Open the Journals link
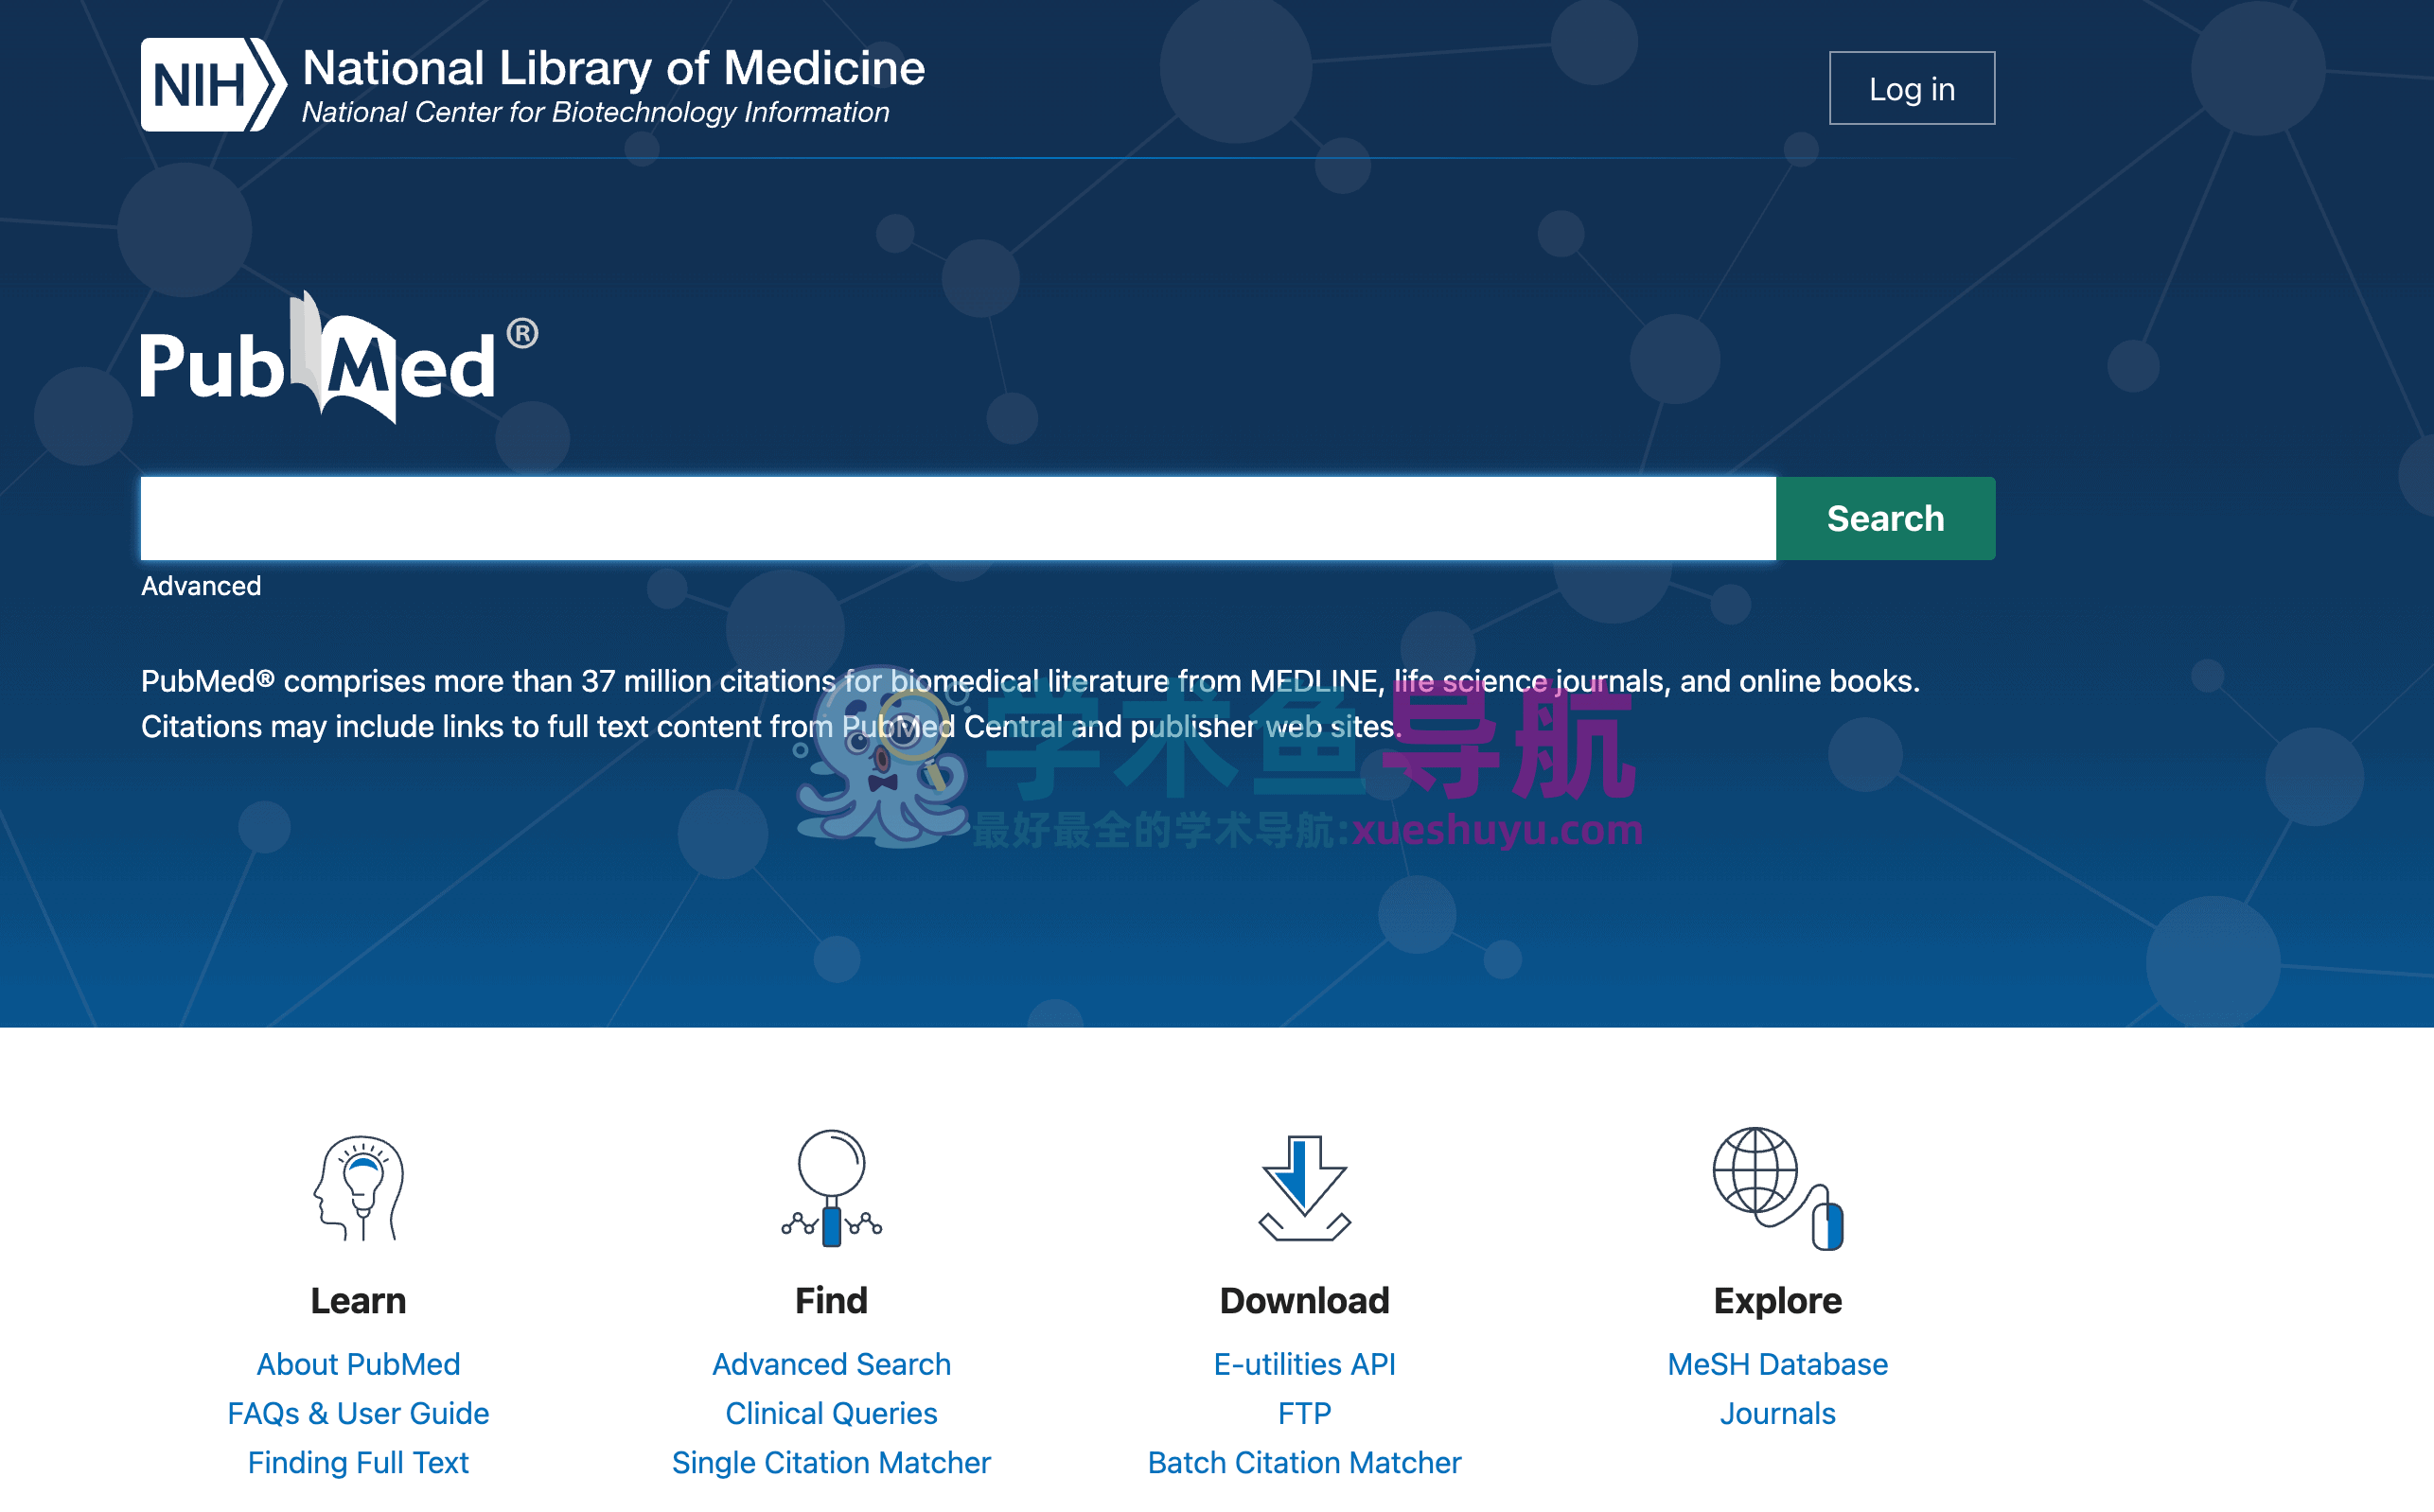 click(1777, 1413)
